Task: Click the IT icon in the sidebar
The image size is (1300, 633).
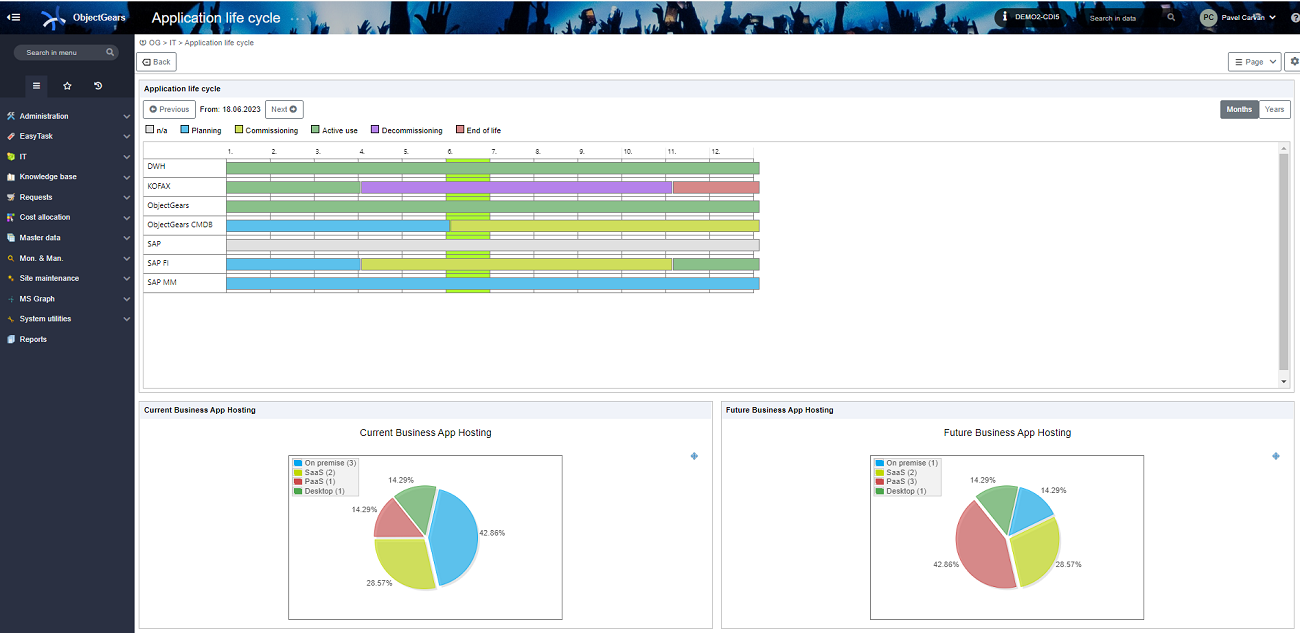Action: point(10,156)
